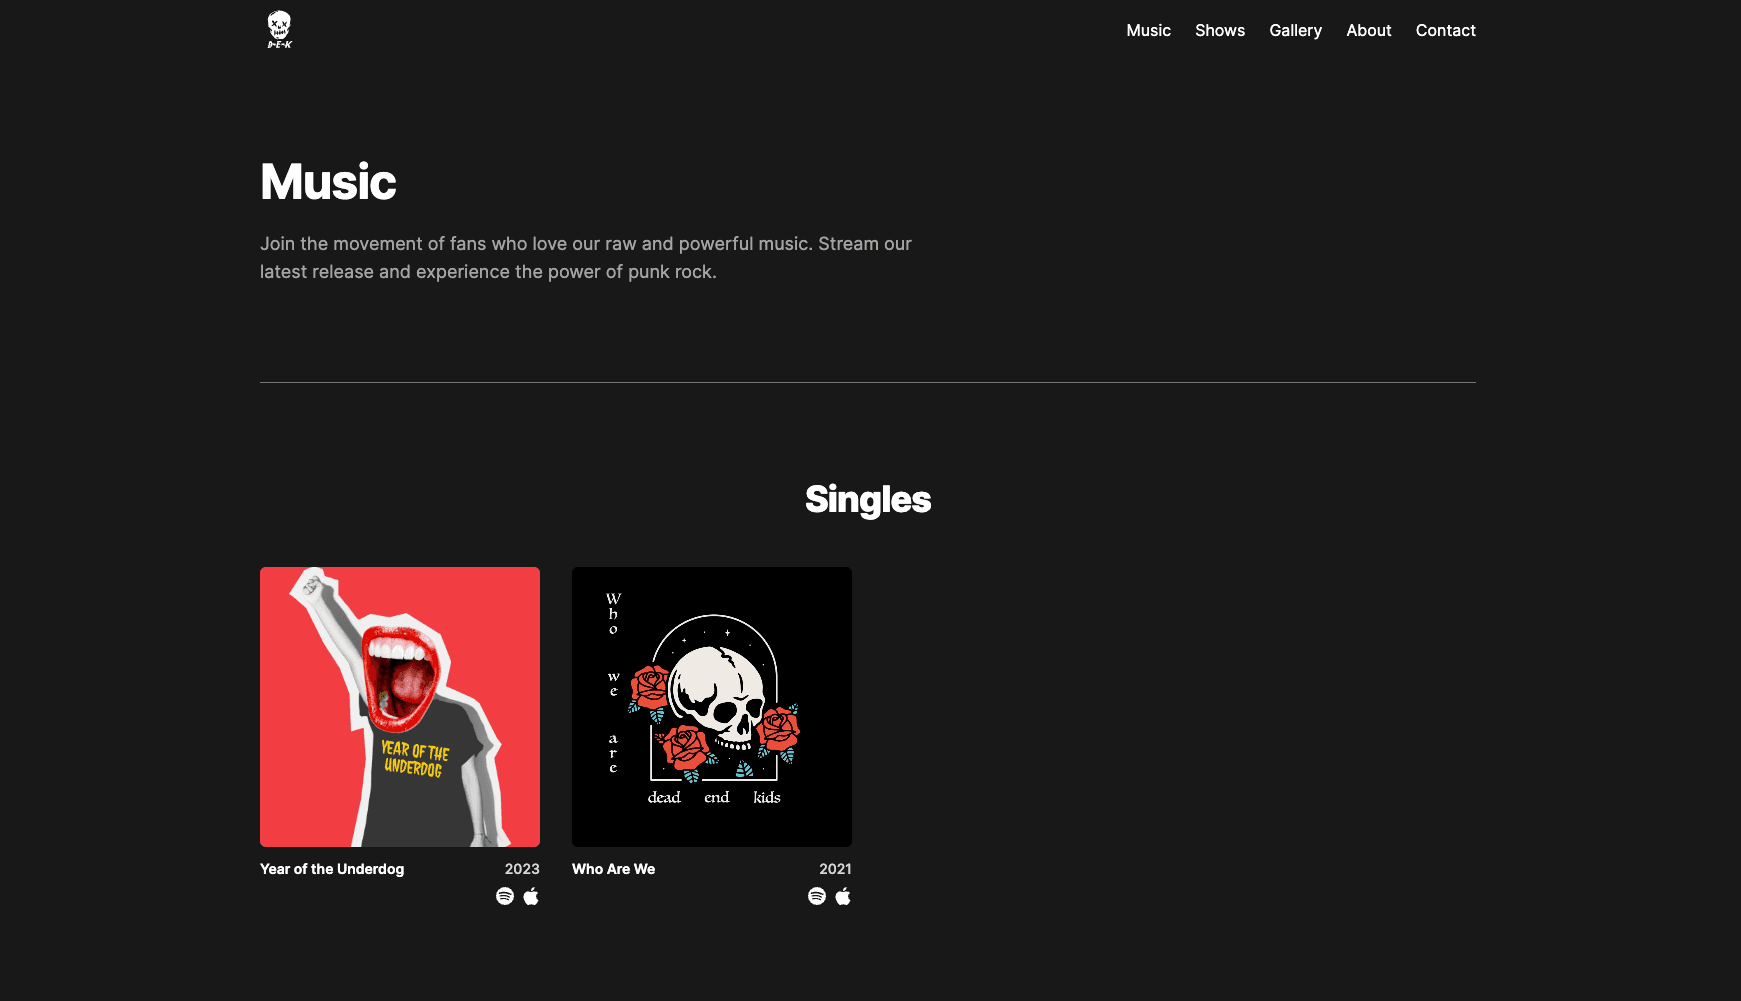Go to the Music nav item
Screen dimensions: 1741x1001
[x=1148, y=30]
